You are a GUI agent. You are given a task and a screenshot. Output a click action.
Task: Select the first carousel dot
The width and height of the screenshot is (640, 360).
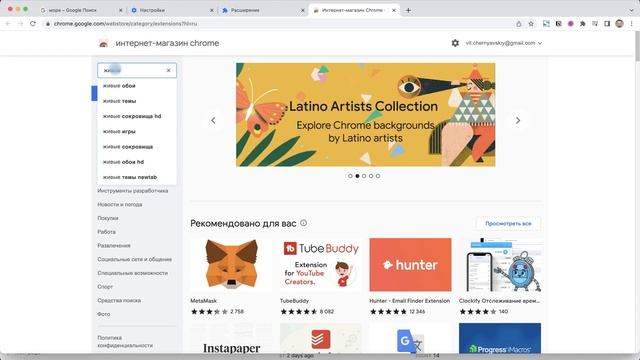coord(350,176)
